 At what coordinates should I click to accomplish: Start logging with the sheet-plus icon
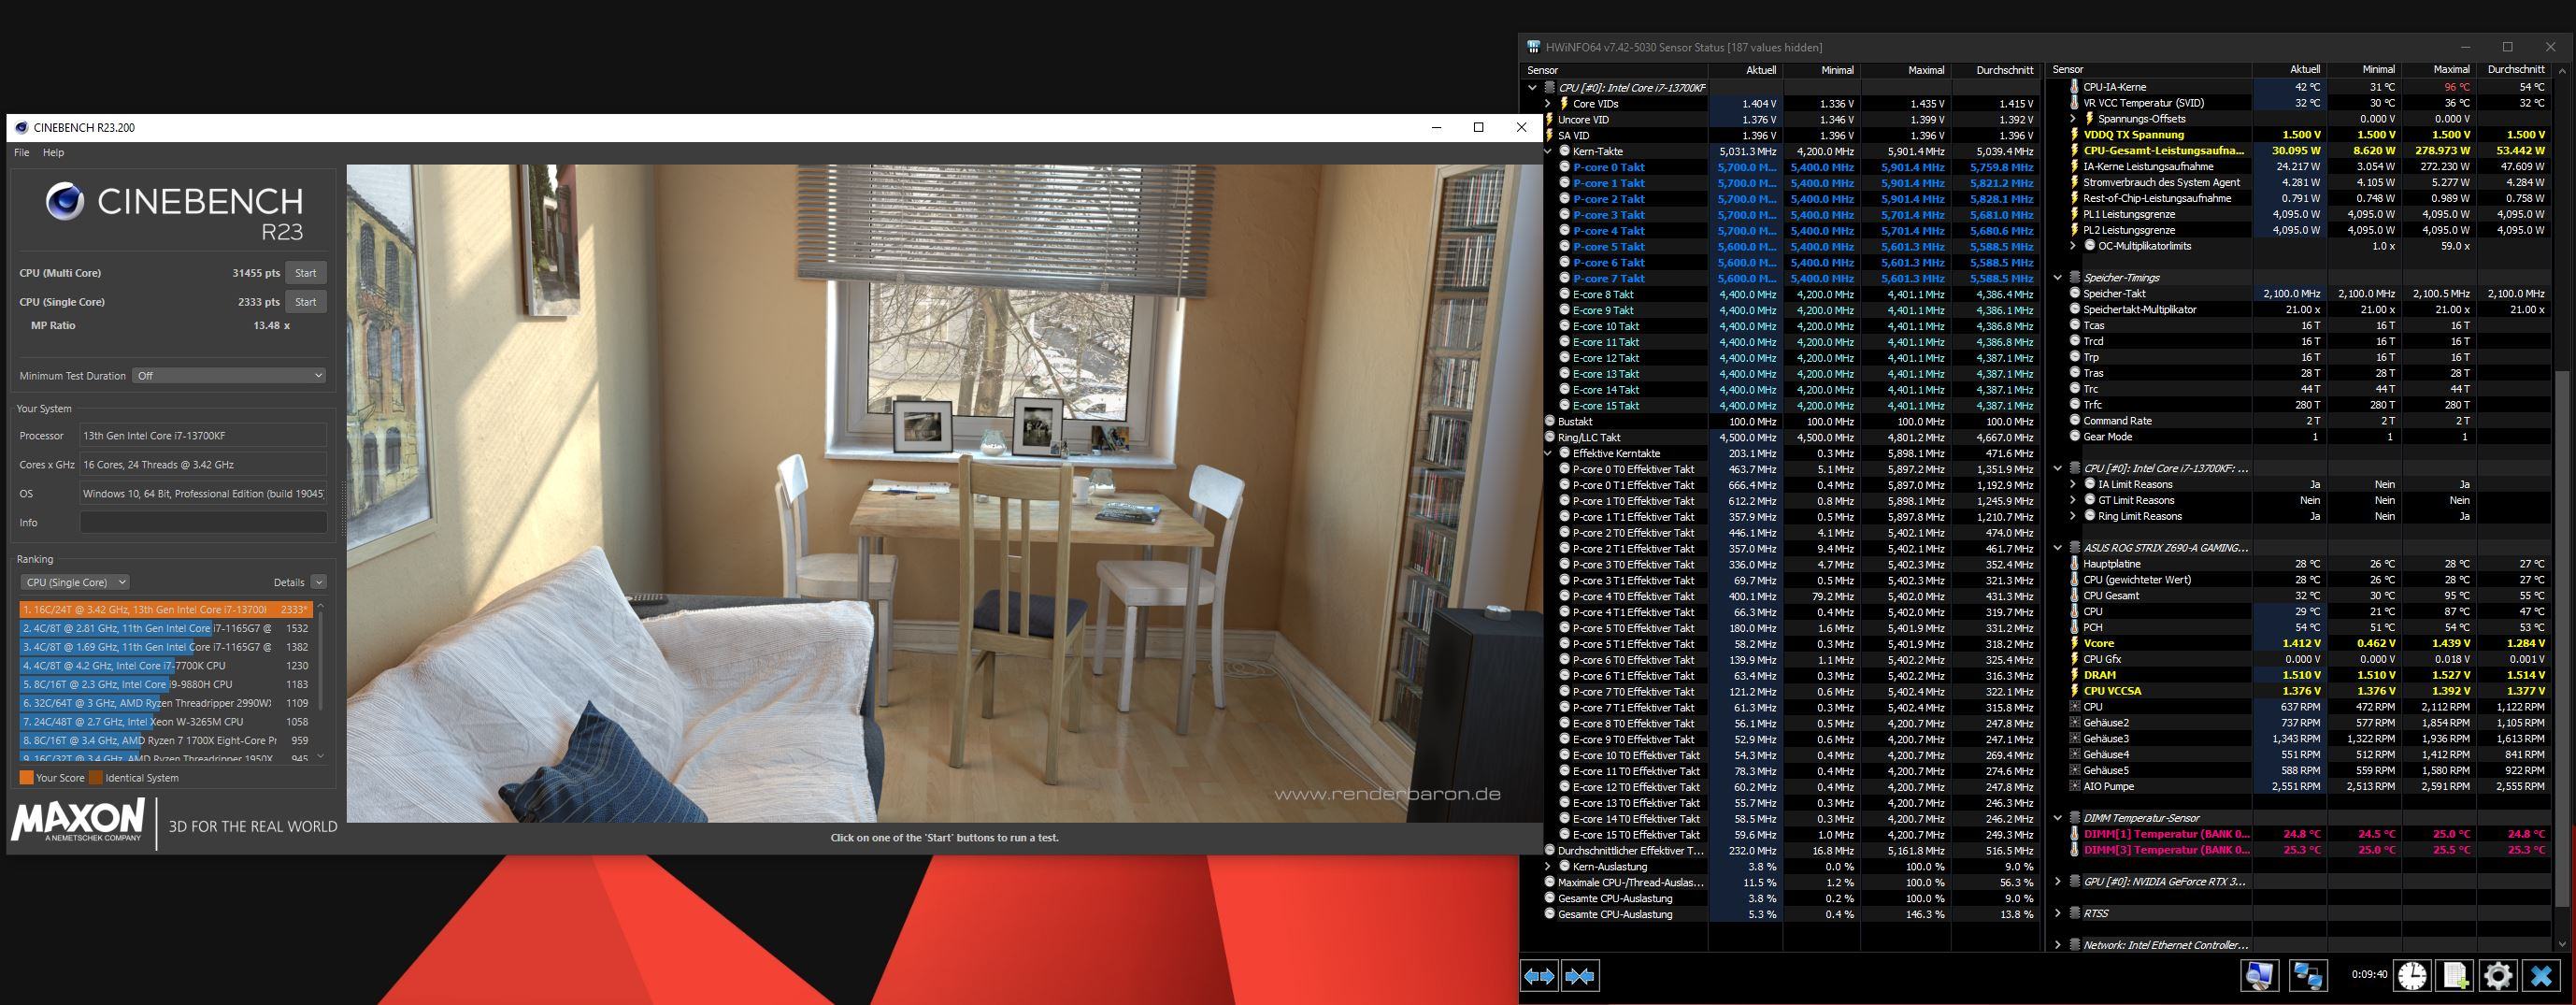click(2455, 975)
